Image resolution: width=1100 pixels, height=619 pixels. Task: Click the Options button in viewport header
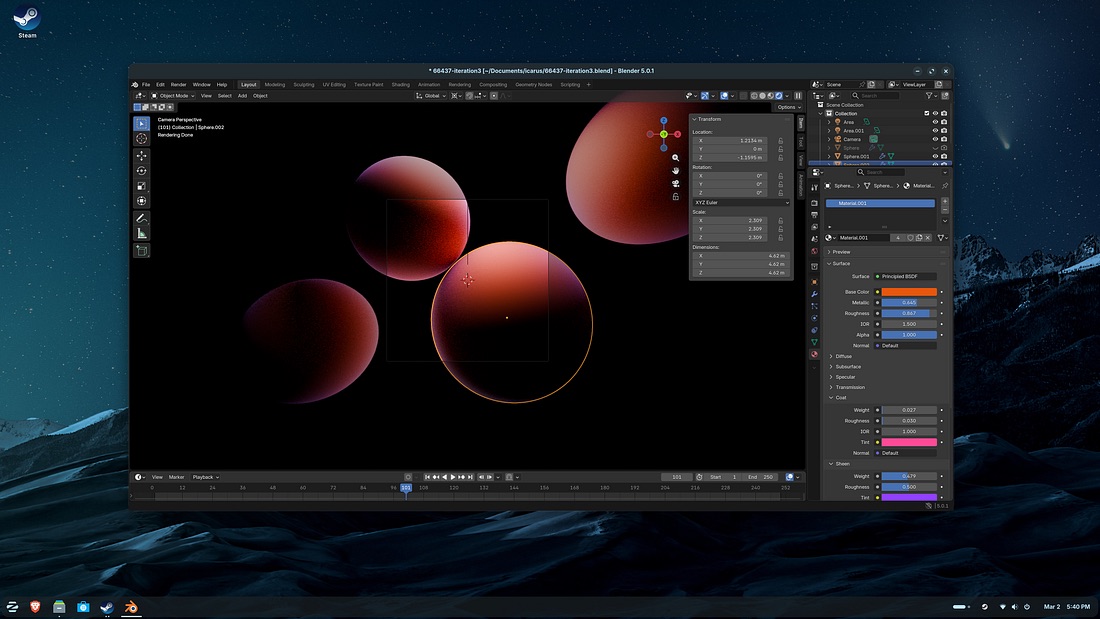pos(787,107)
